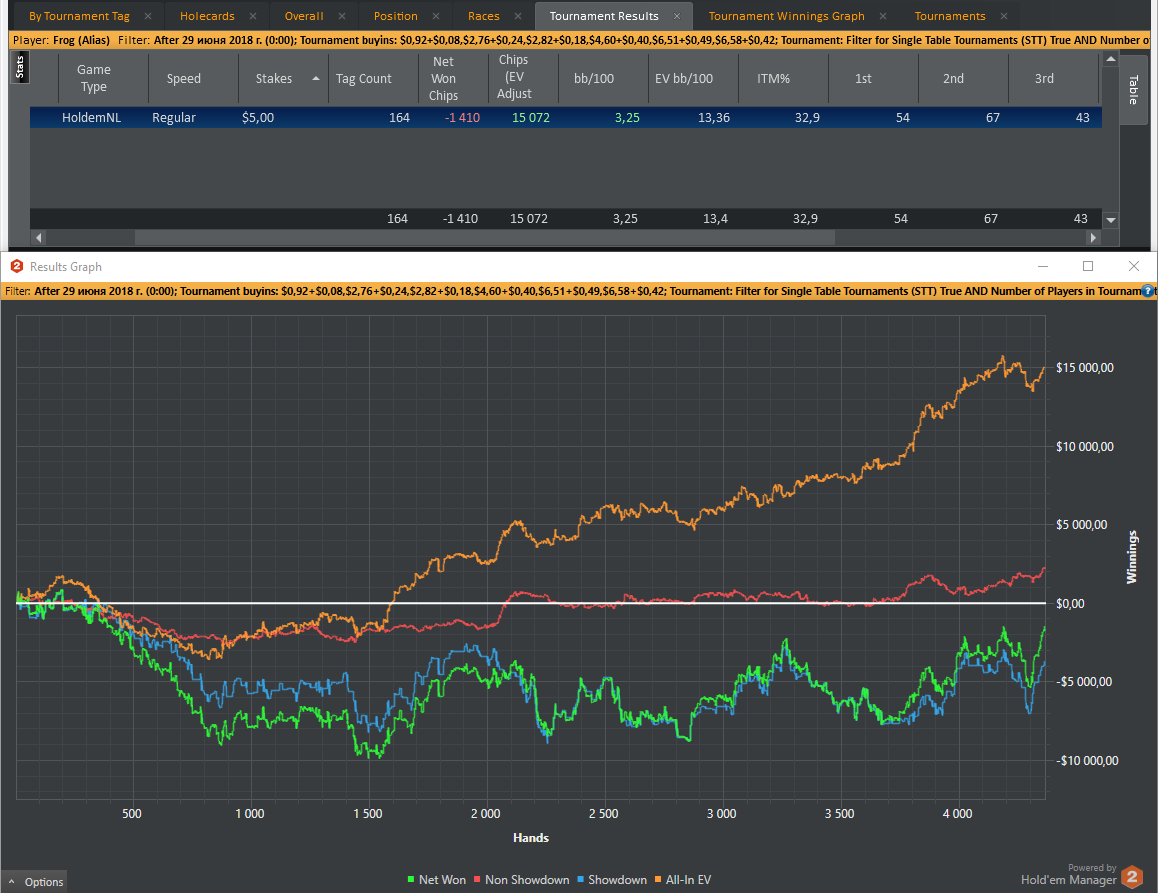Image resolution: width=1158 pixels, height=893 pixels.
Task: Click the Results Graph window icon
Action: click(16, 267)
